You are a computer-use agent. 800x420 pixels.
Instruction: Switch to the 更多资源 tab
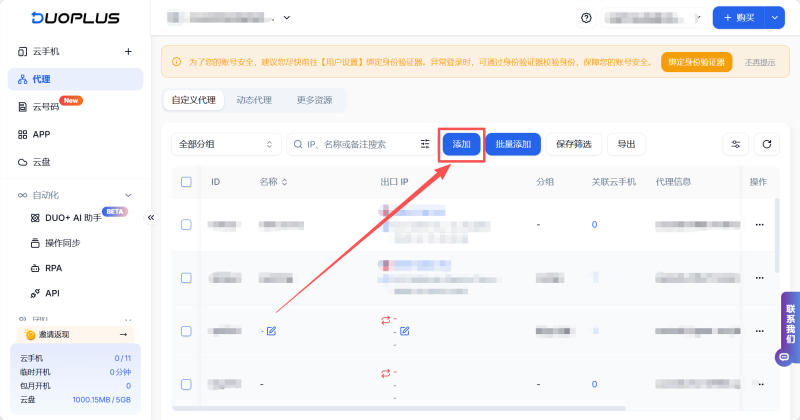click(x=313, y=100)
